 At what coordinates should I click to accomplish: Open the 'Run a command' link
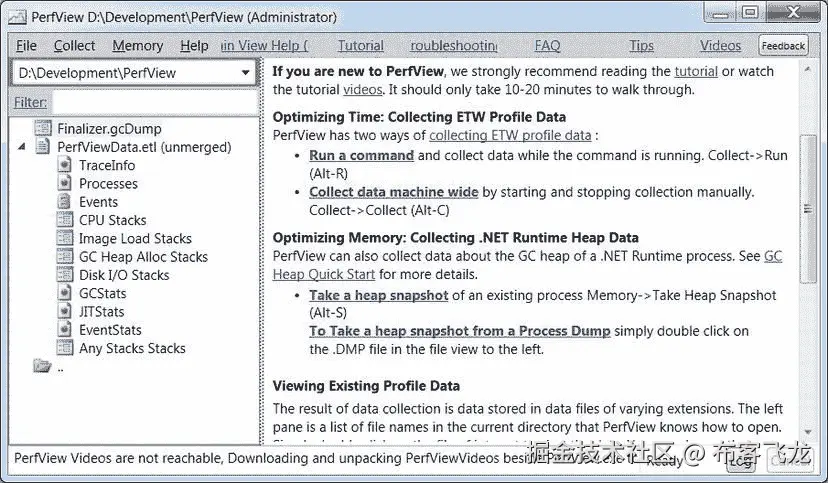tap(361, 155)
